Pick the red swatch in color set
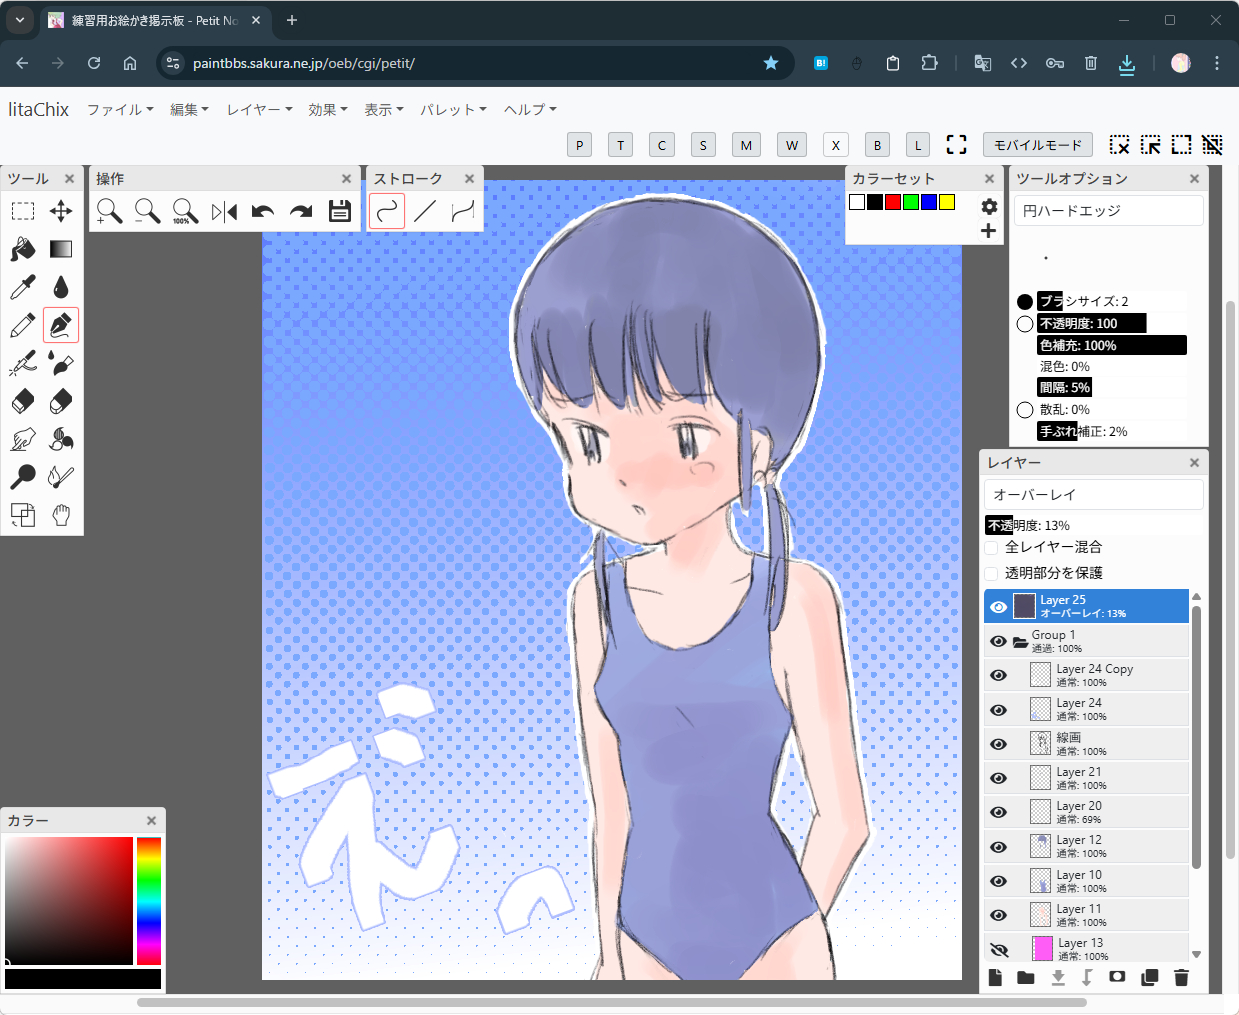 pos(893,202)
